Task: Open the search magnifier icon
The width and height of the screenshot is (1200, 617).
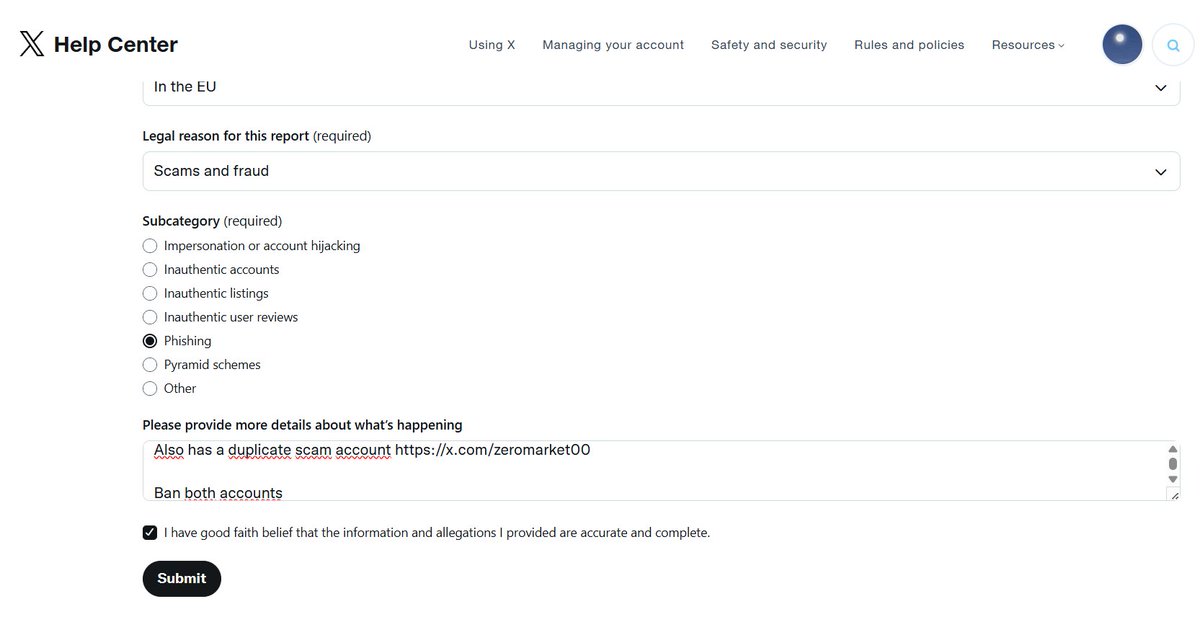Action: coord(1173,45)
